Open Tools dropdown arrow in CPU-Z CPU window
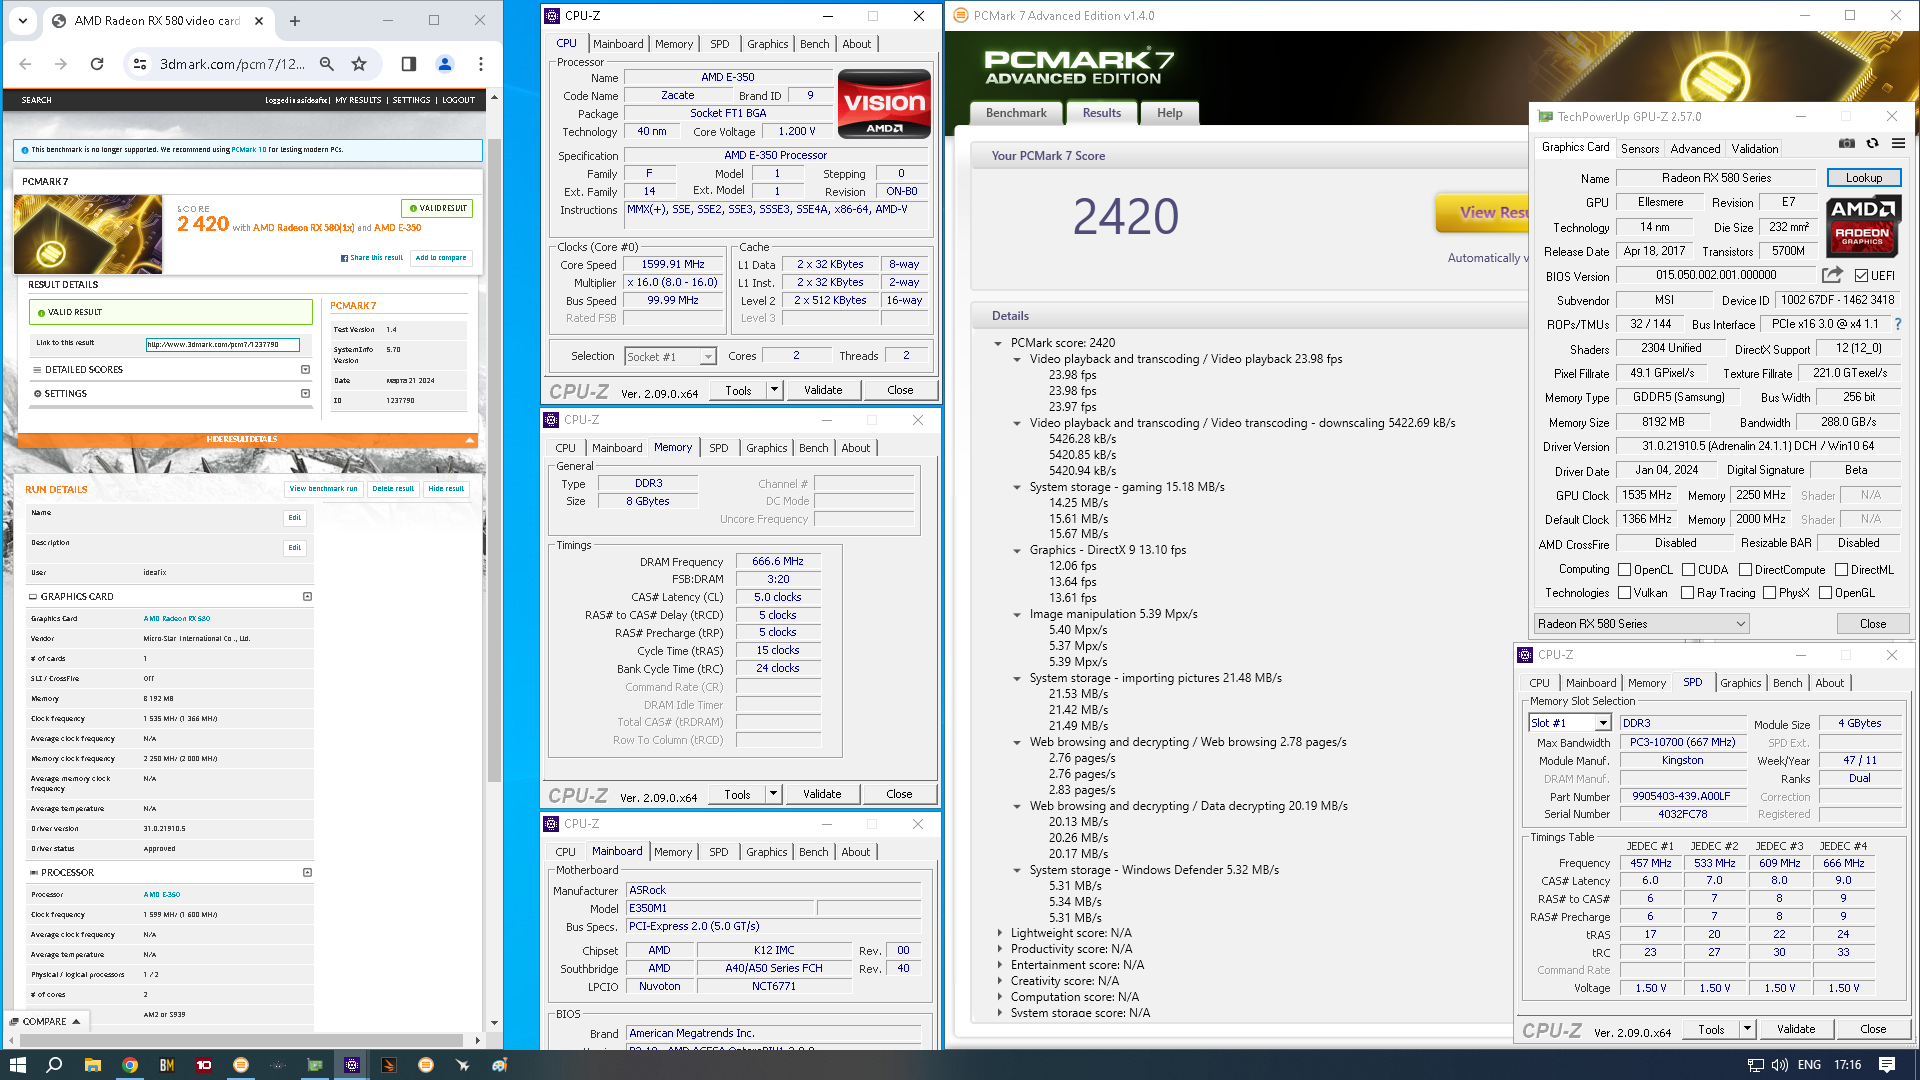This screenshot has width=1920, height=1080. tap(774, 390)
